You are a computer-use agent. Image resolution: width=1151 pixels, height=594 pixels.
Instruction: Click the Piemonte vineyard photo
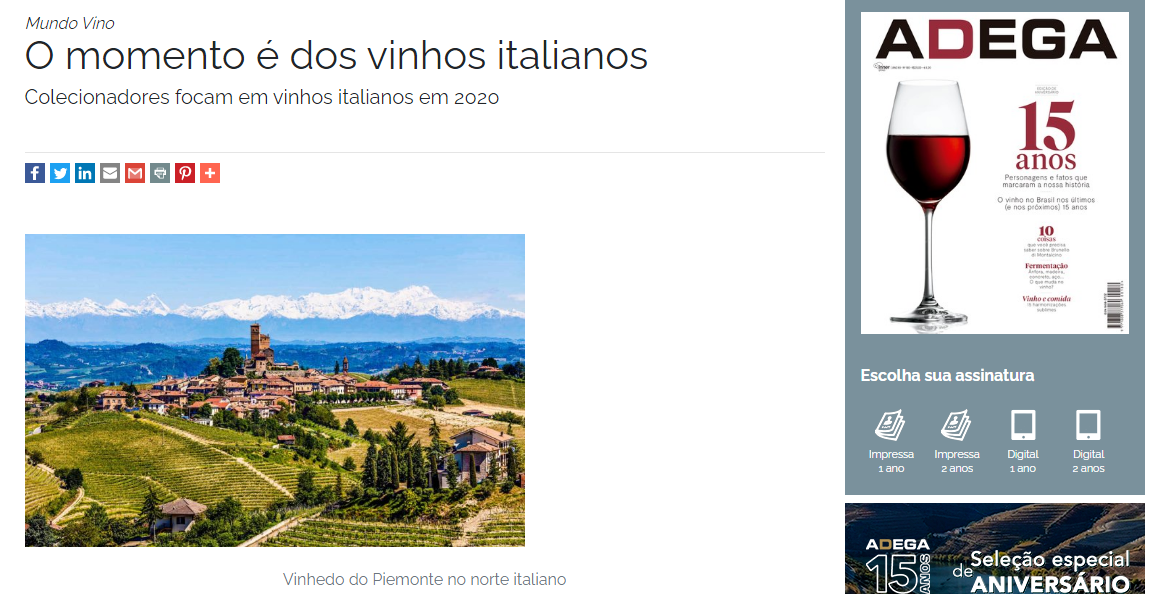point(275,390)
